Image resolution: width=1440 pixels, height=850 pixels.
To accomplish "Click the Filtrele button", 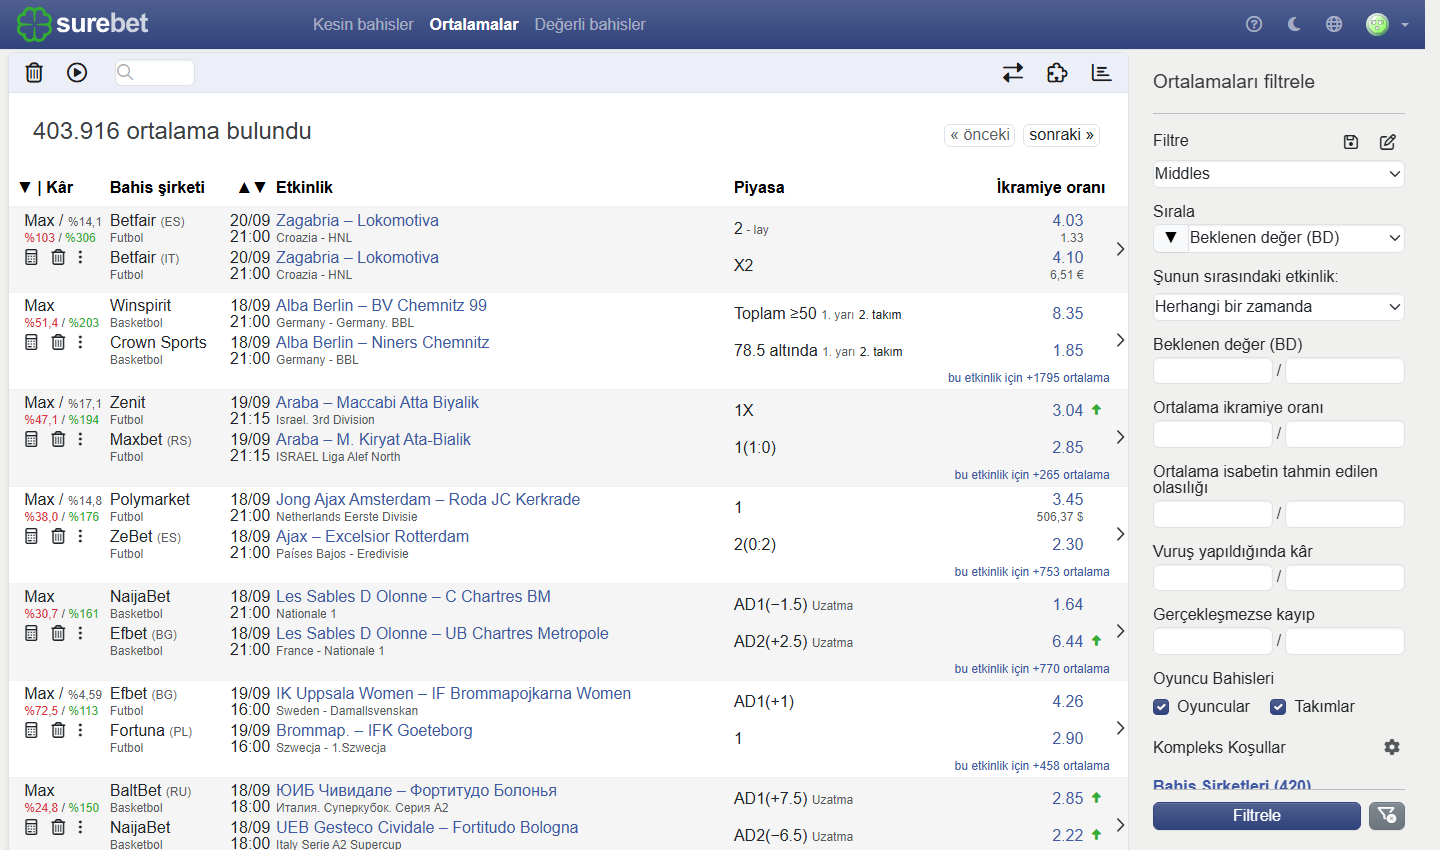I will 1257,816.
